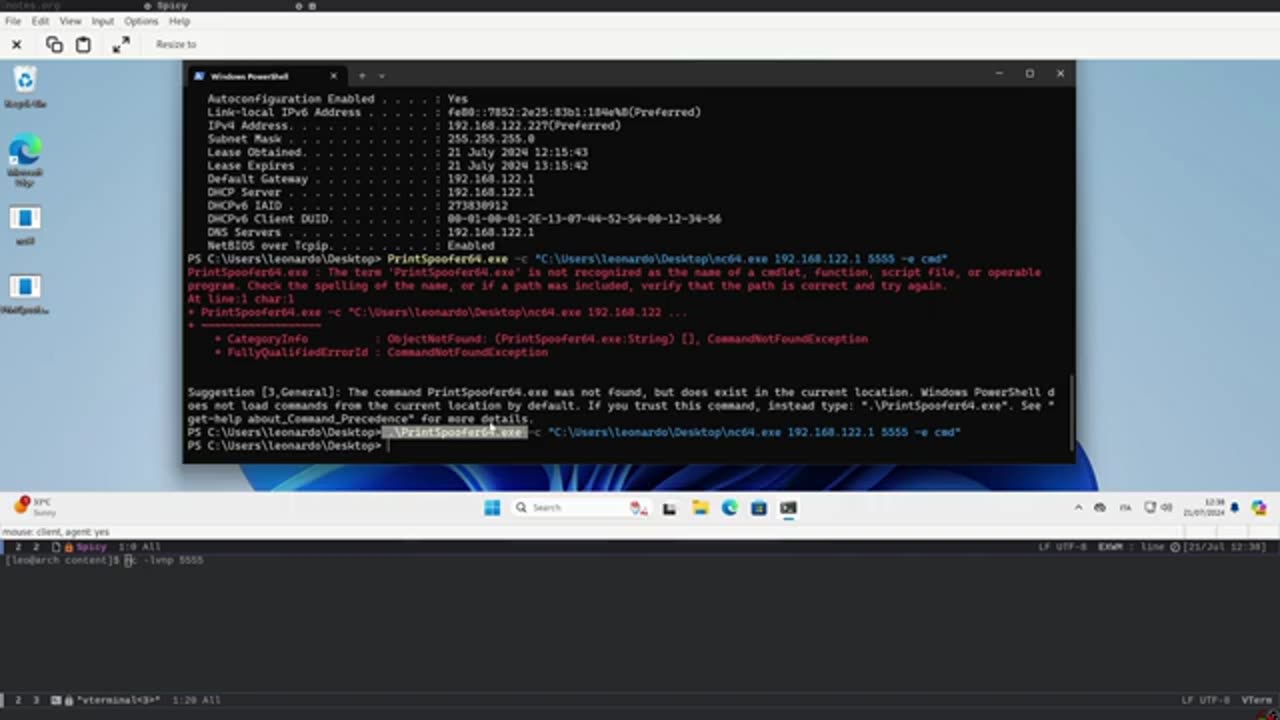
Task: Open the Microsoft Edge desktop shortcut
Action: click(x=25, y=160)
